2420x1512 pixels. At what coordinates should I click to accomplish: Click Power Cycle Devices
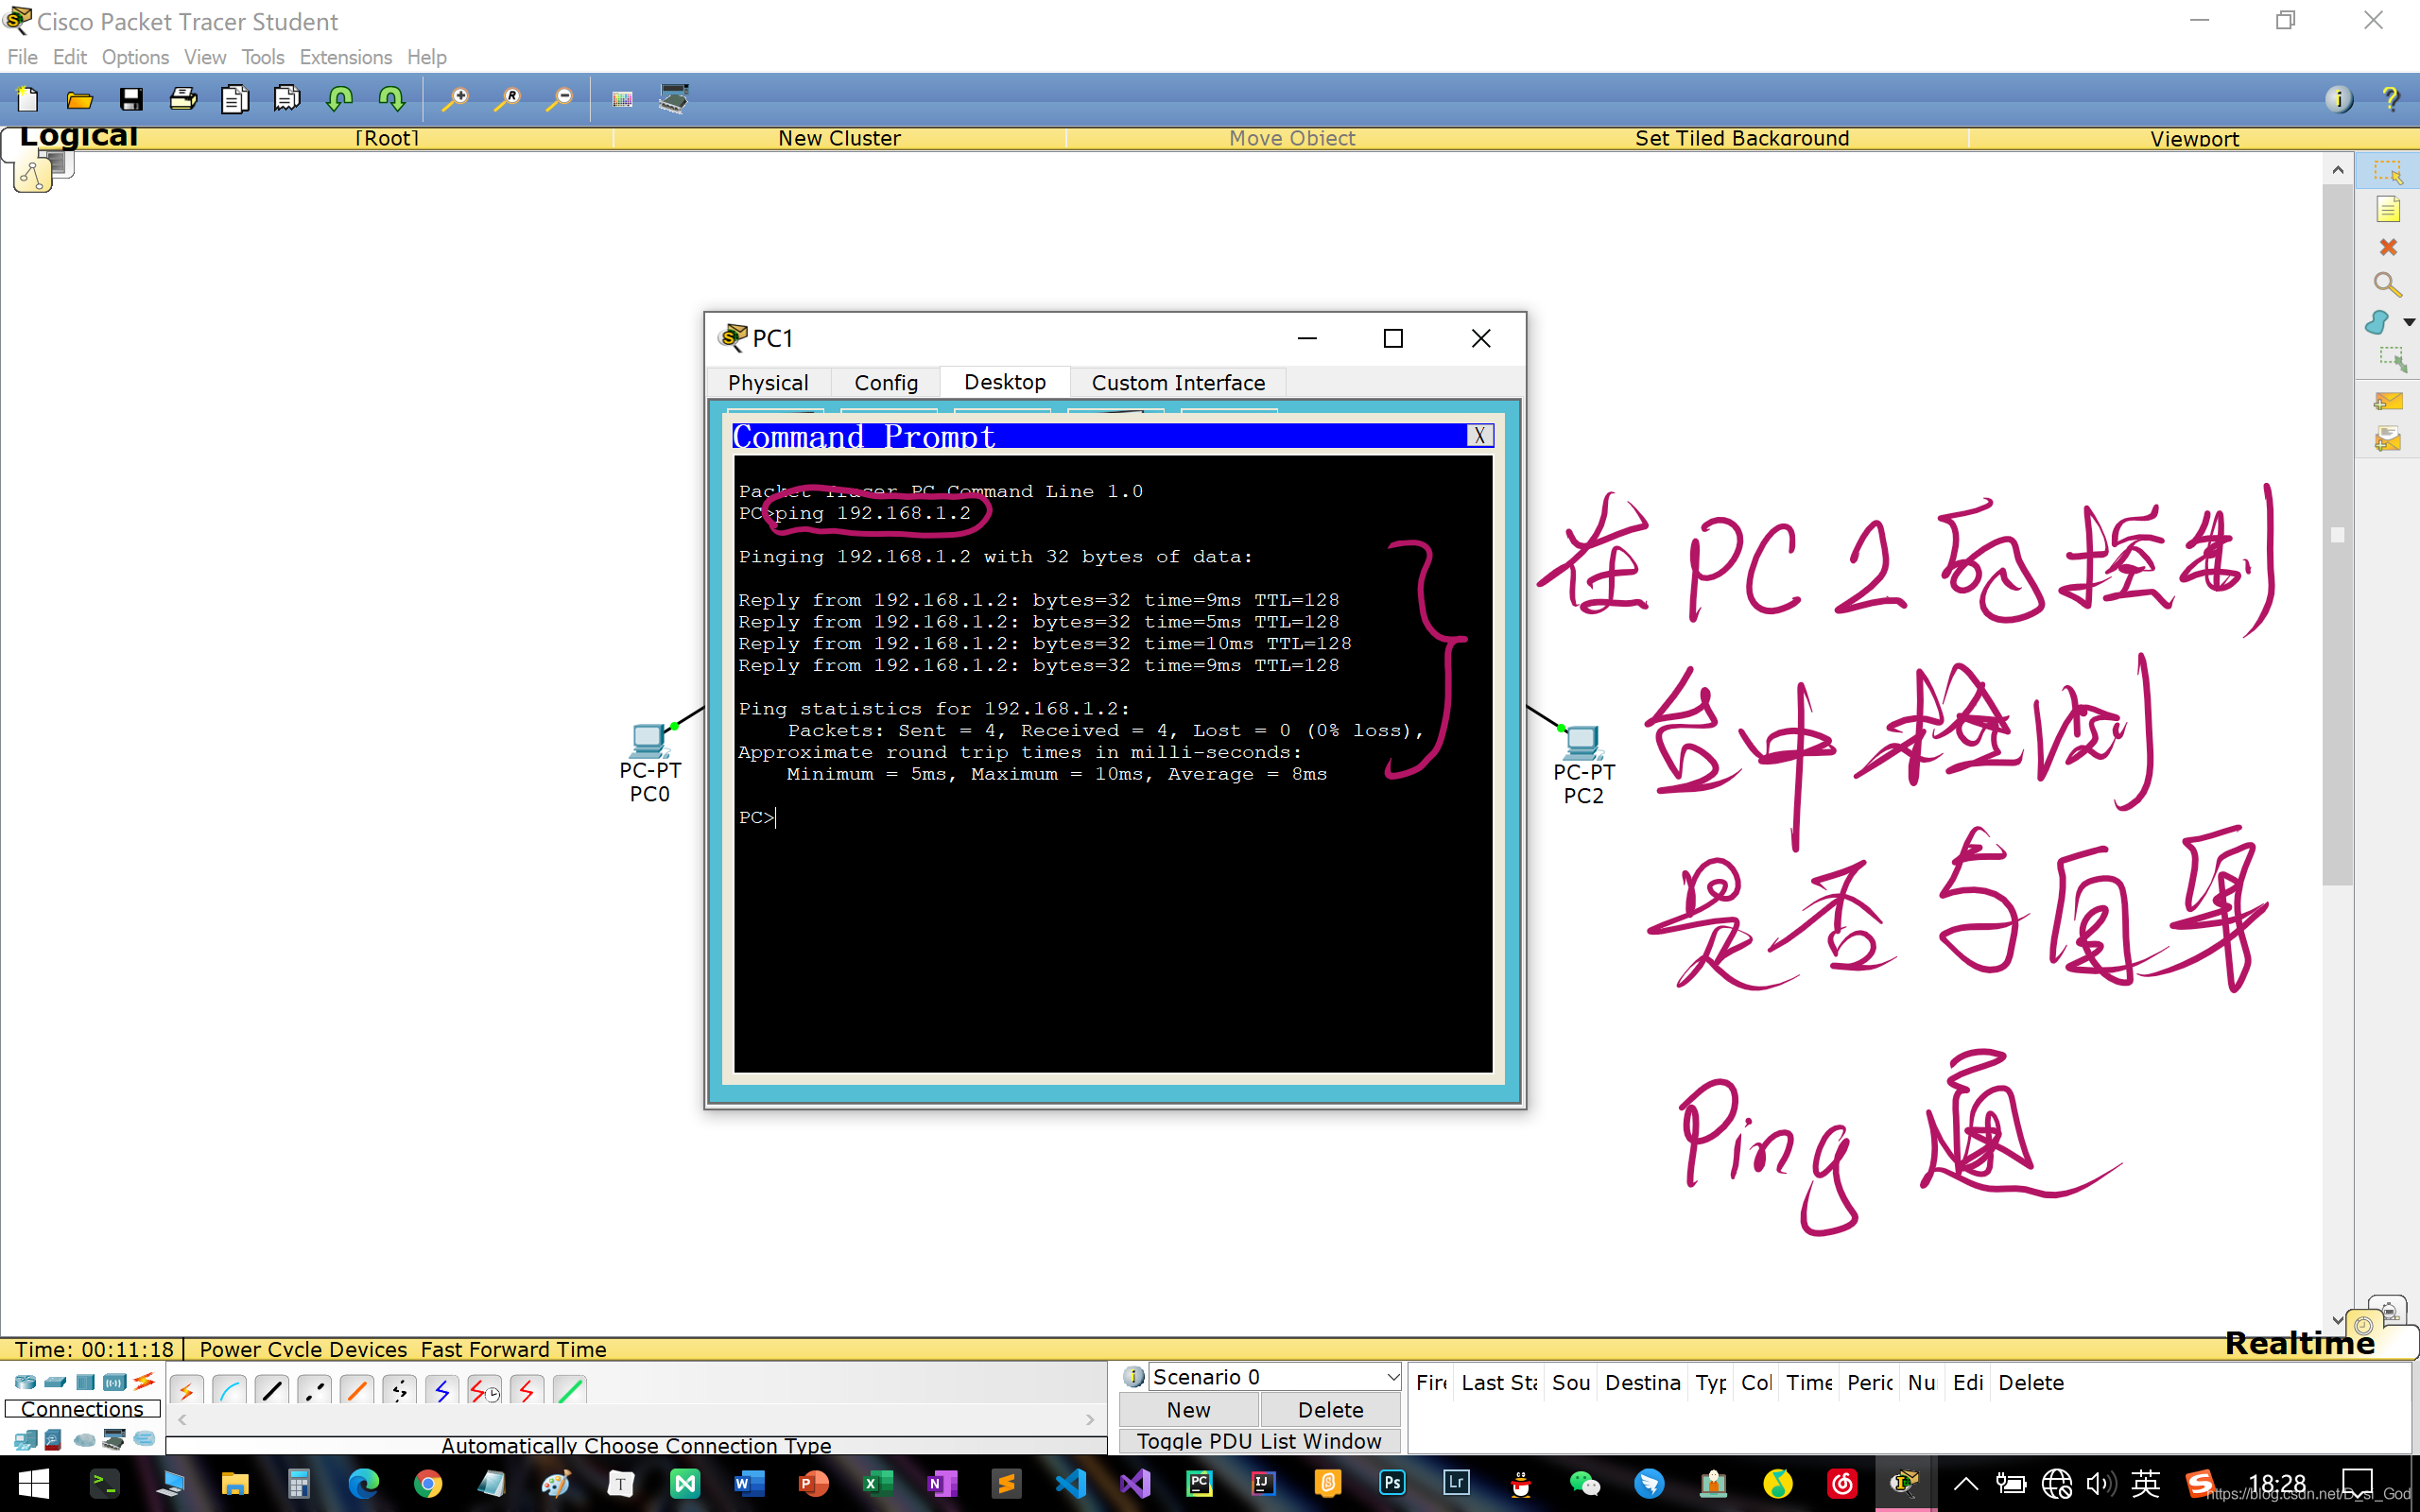point(303,1349)
